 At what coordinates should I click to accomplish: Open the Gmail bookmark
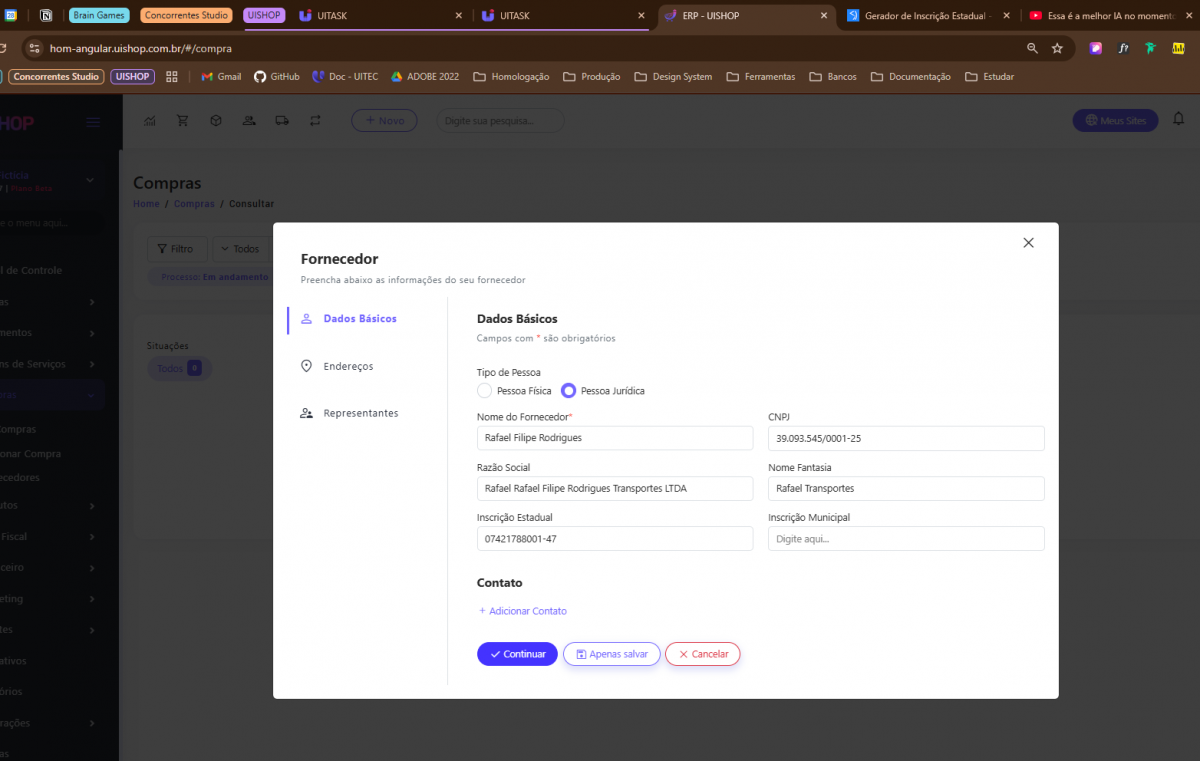click(221, 76)
